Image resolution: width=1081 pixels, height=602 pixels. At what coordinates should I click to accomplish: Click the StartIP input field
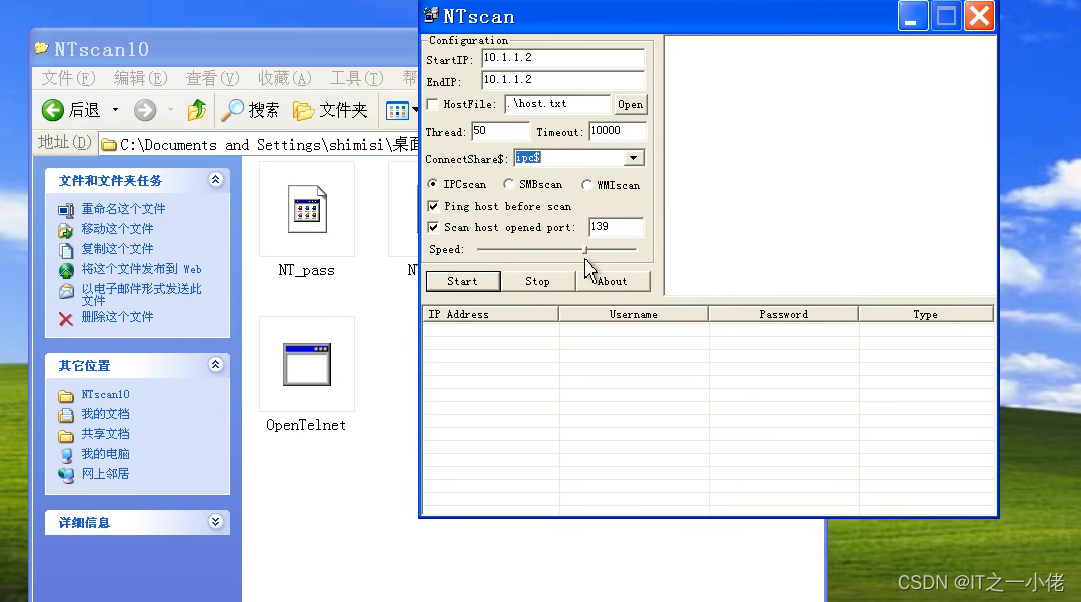563,58
